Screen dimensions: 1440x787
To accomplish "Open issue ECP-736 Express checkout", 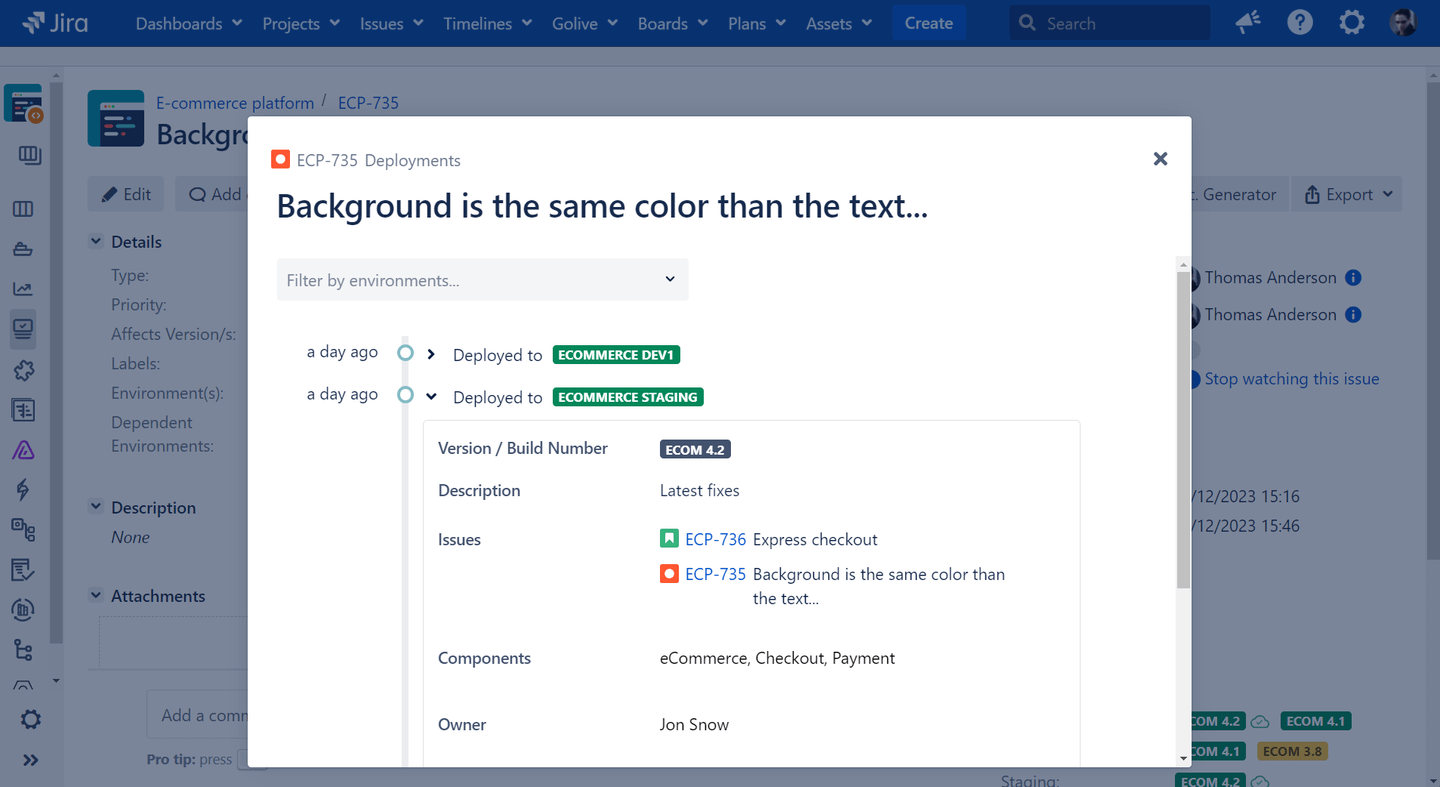I will coord(715,539).
